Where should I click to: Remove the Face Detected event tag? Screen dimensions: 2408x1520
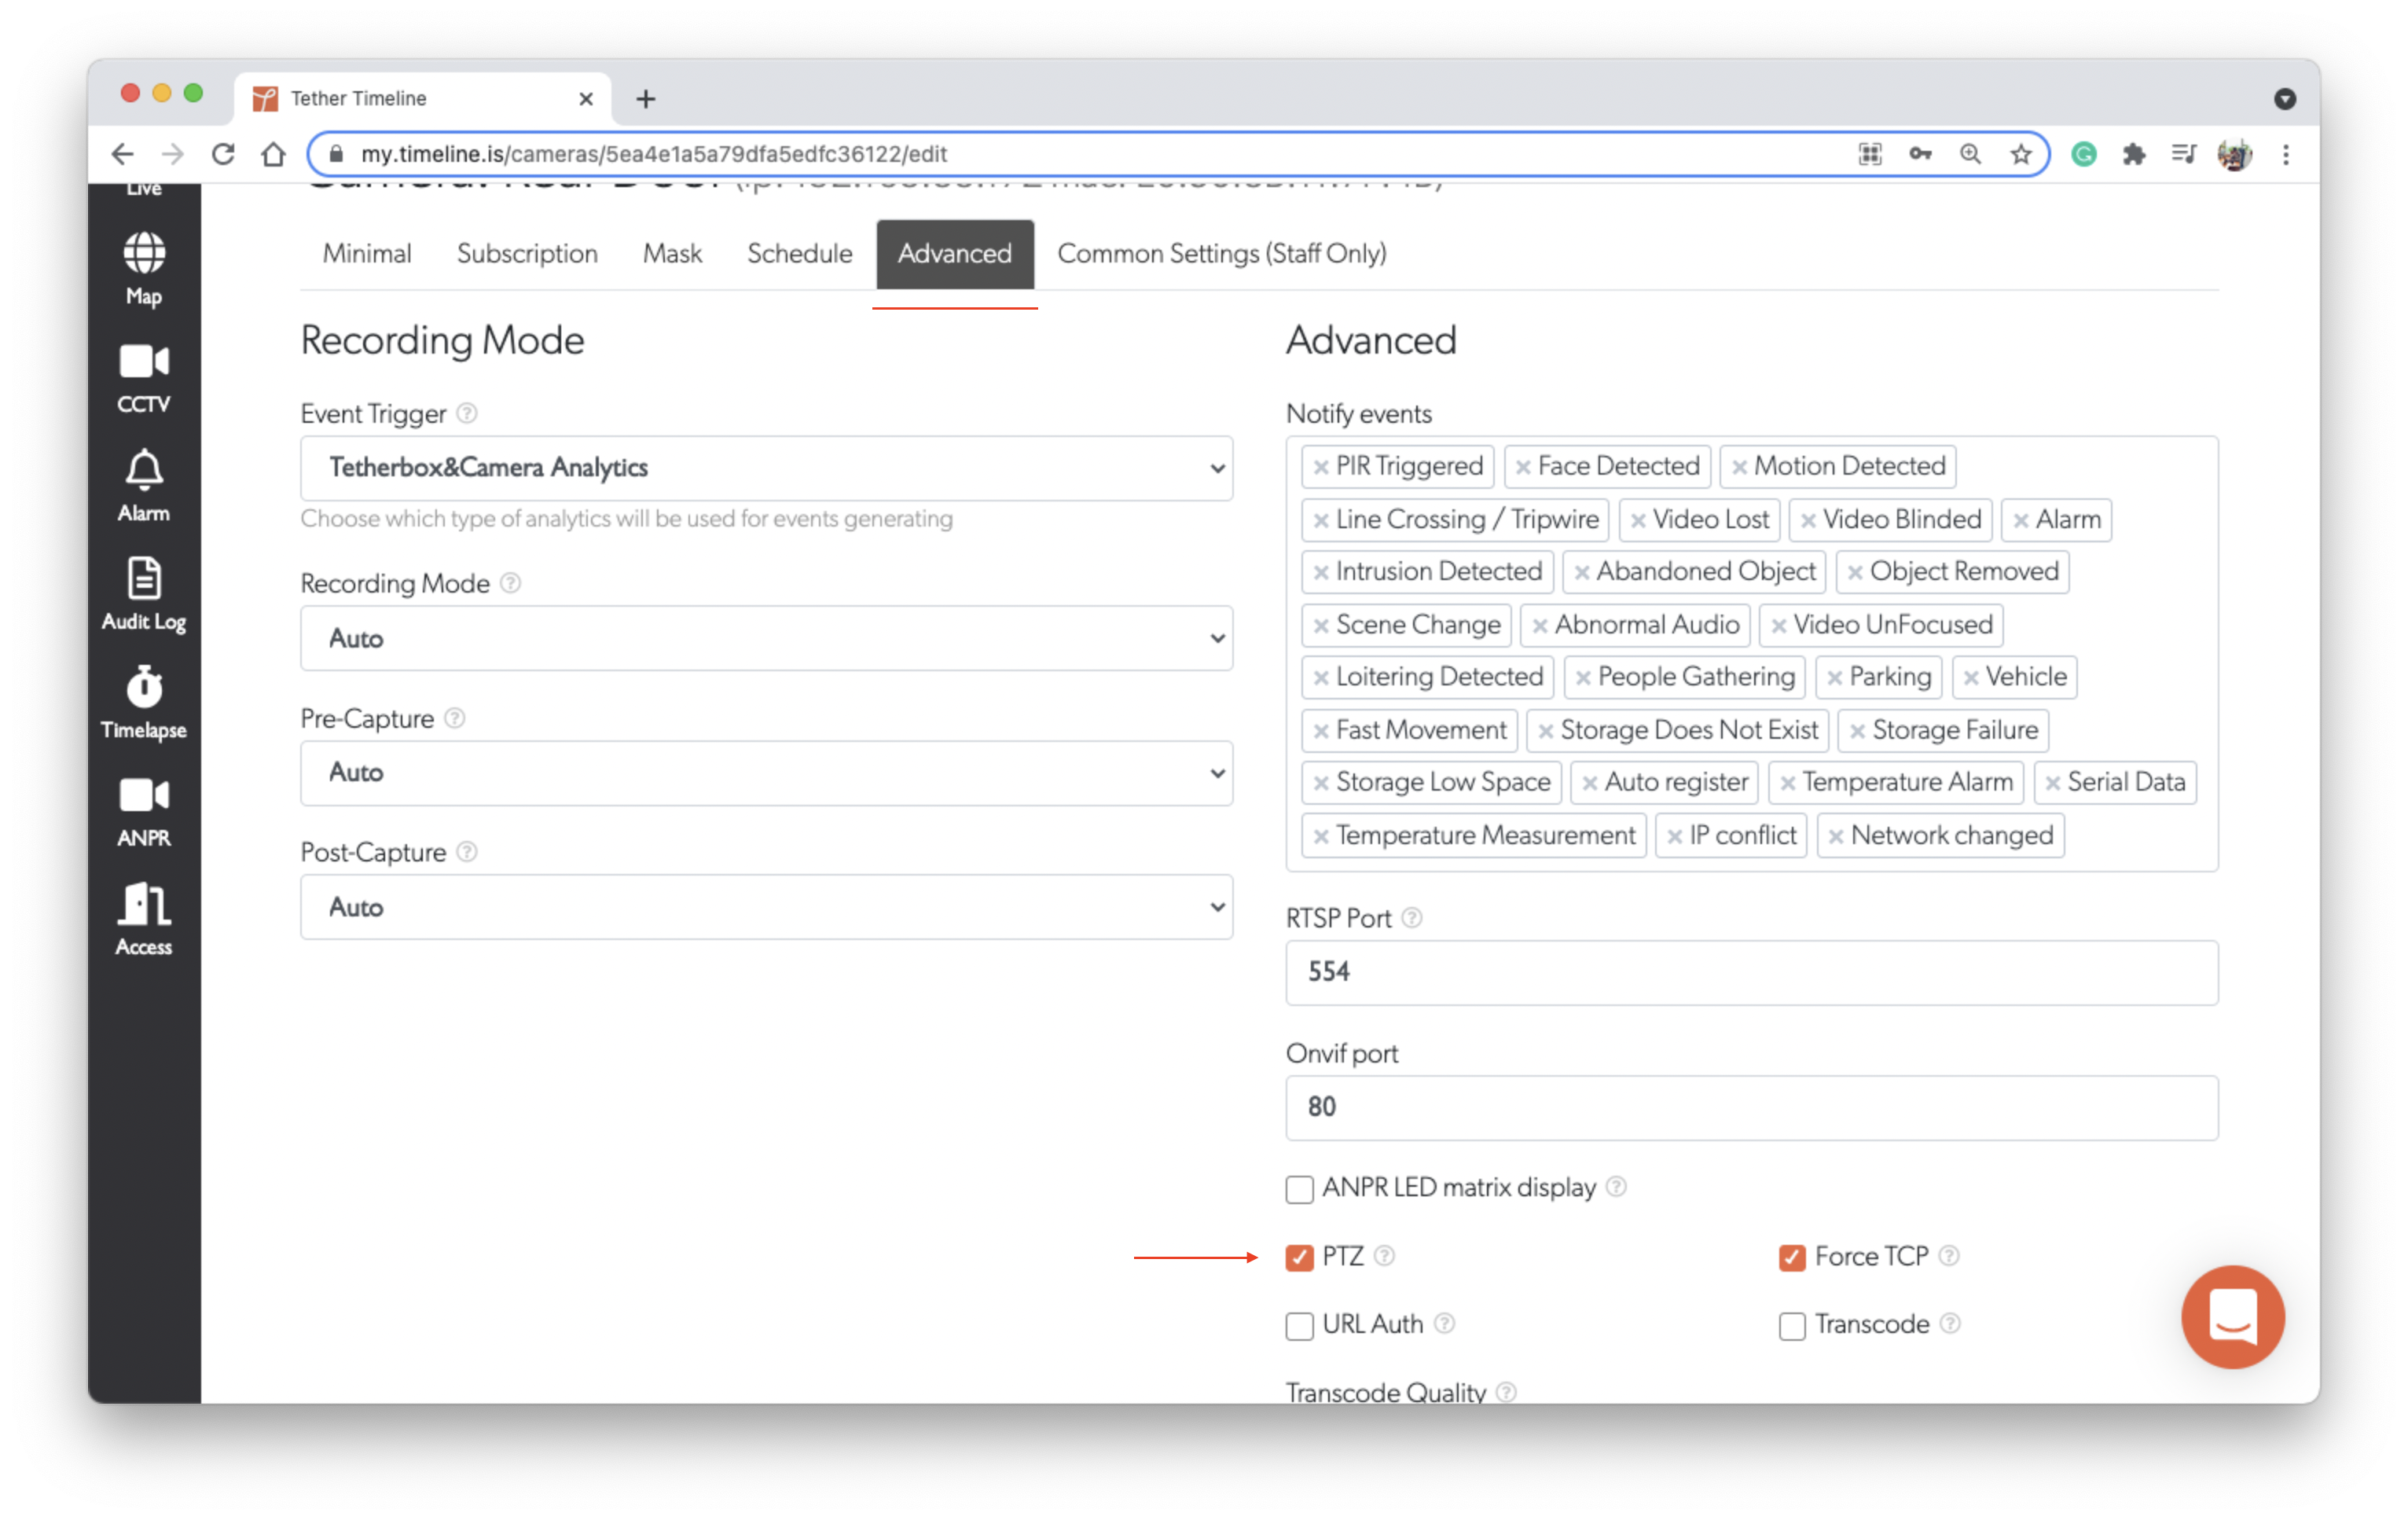pos(1524,466)
